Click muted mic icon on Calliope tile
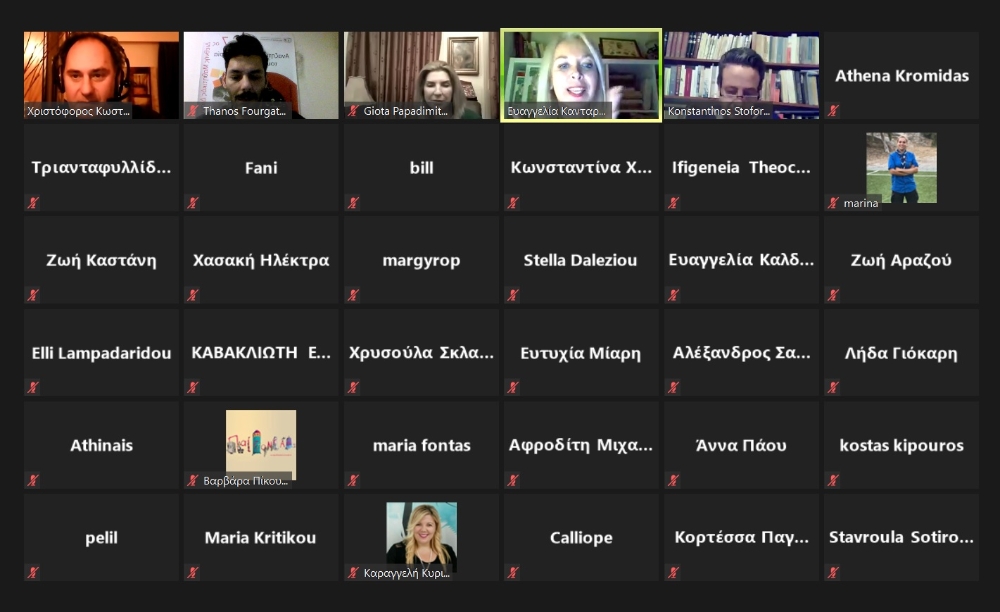The image size is (1000, 612). point(513,572)
